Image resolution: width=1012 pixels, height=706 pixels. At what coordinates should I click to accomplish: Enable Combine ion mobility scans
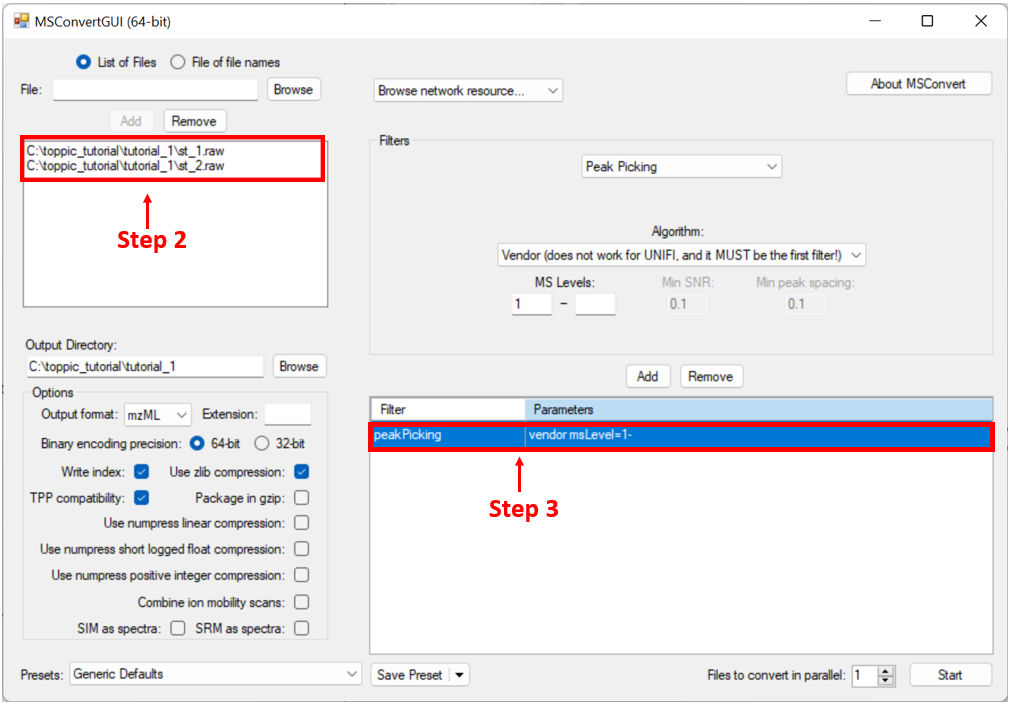(x=301, y=602)
